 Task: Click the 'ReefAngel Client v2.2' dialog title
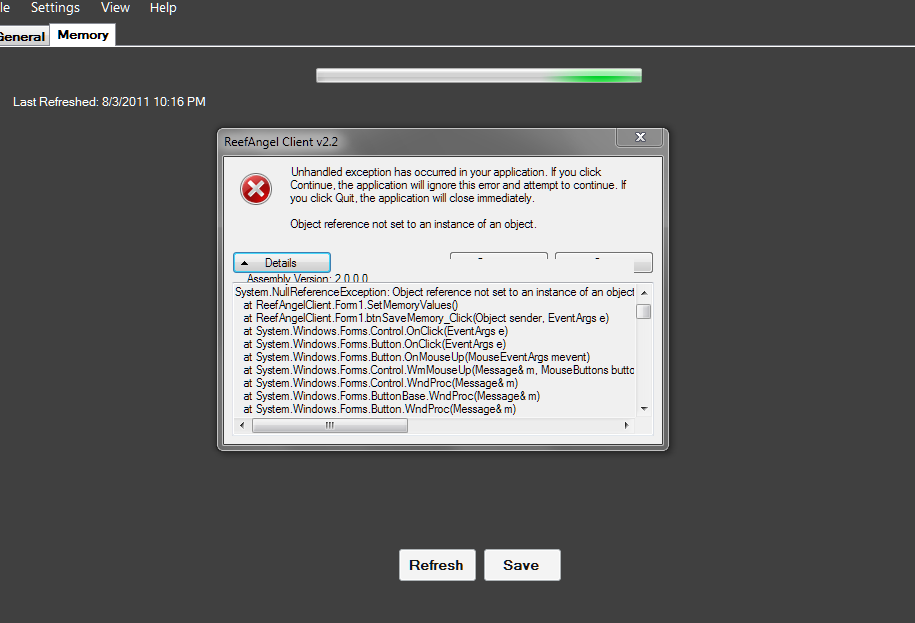[281, 142]
